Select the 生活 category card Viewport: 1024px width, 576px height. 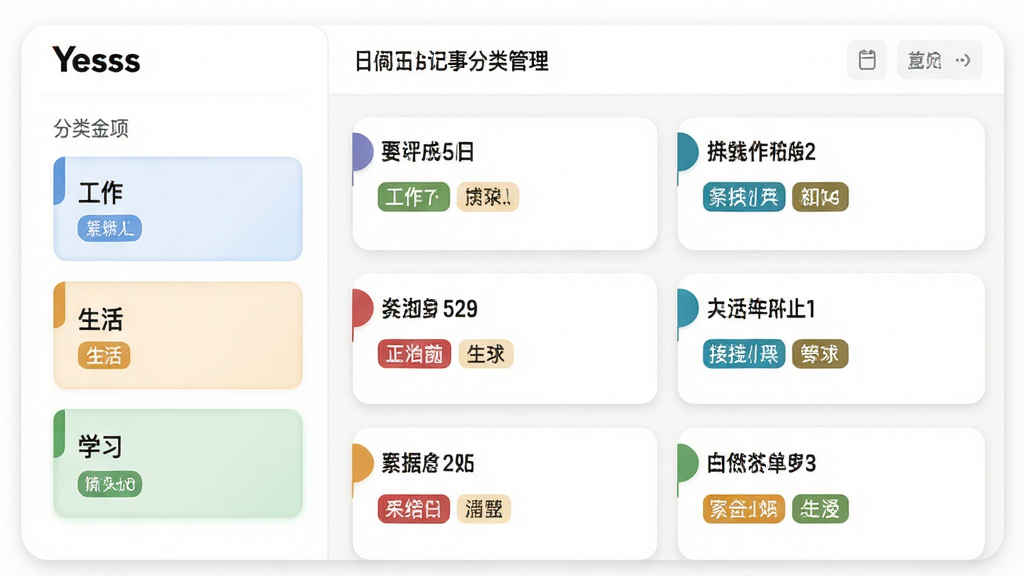pos(178,335)
